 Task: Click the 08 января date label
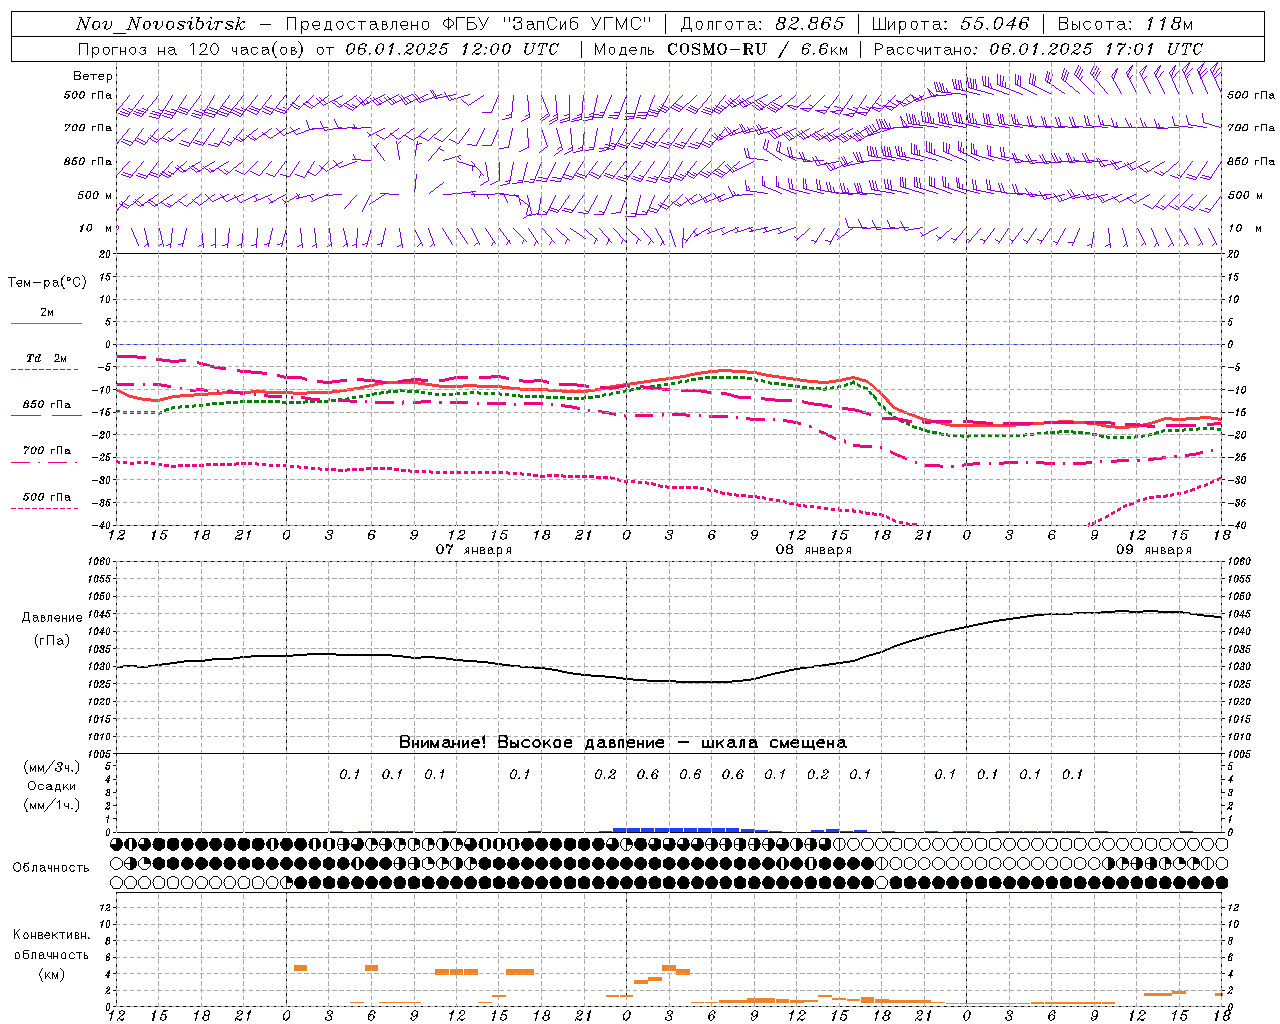(814, 550)
